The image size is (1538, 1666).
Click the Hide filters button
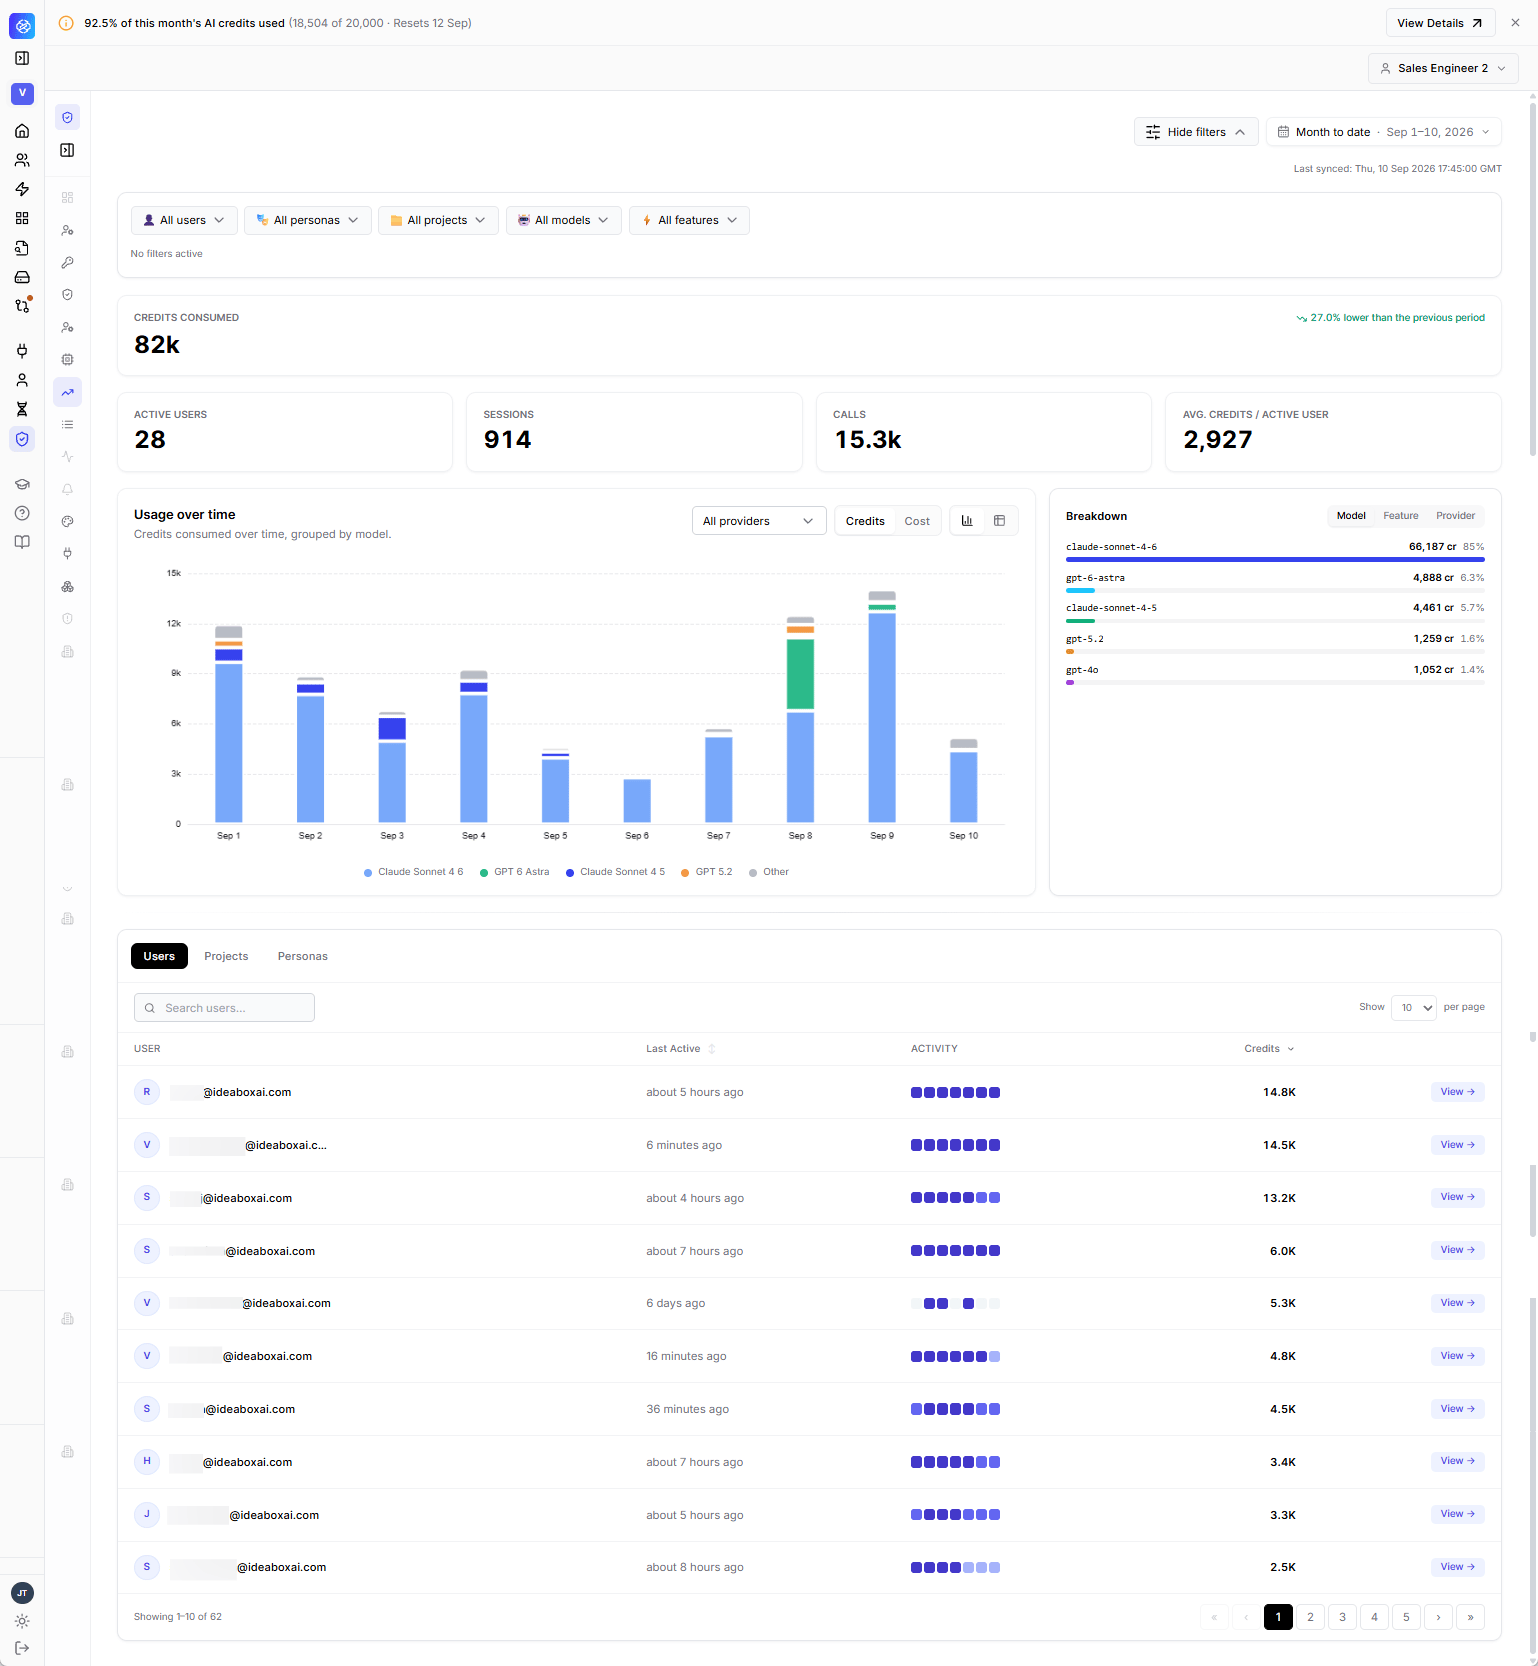1196,132
